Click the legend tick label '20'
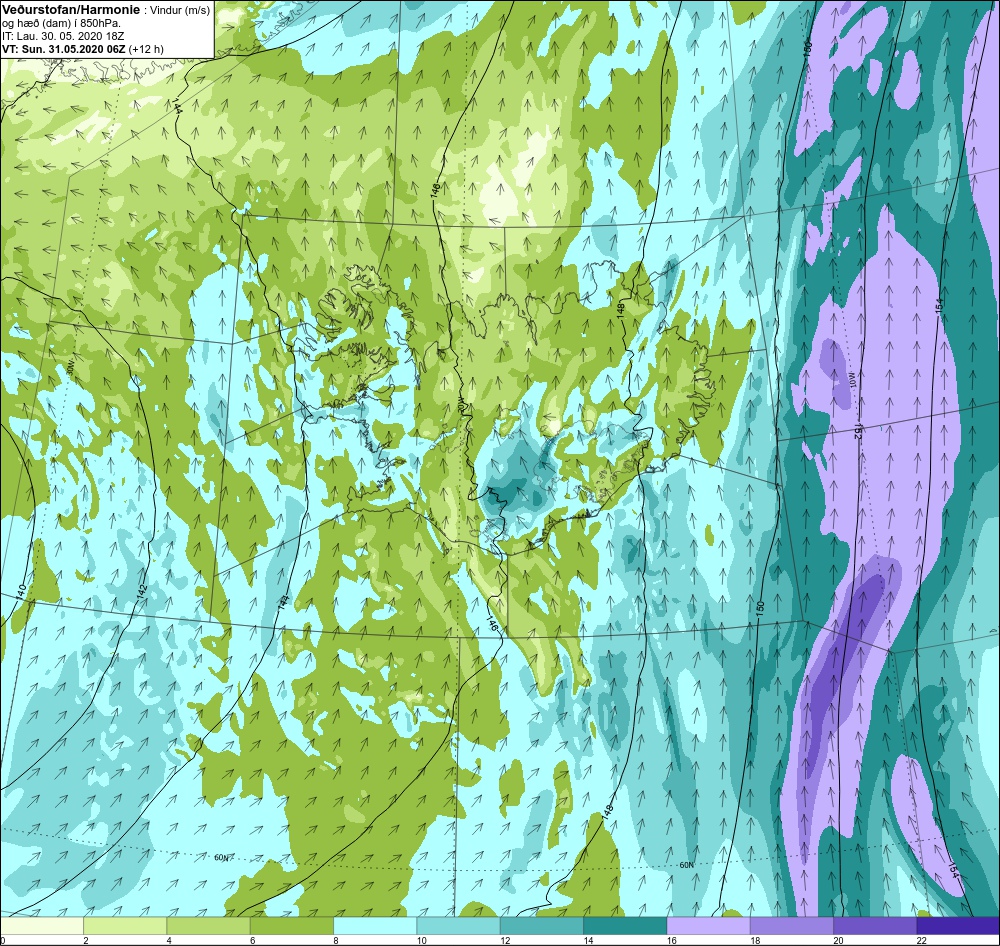The width and height of the screenshot is (1000, 946). (838, 940)
